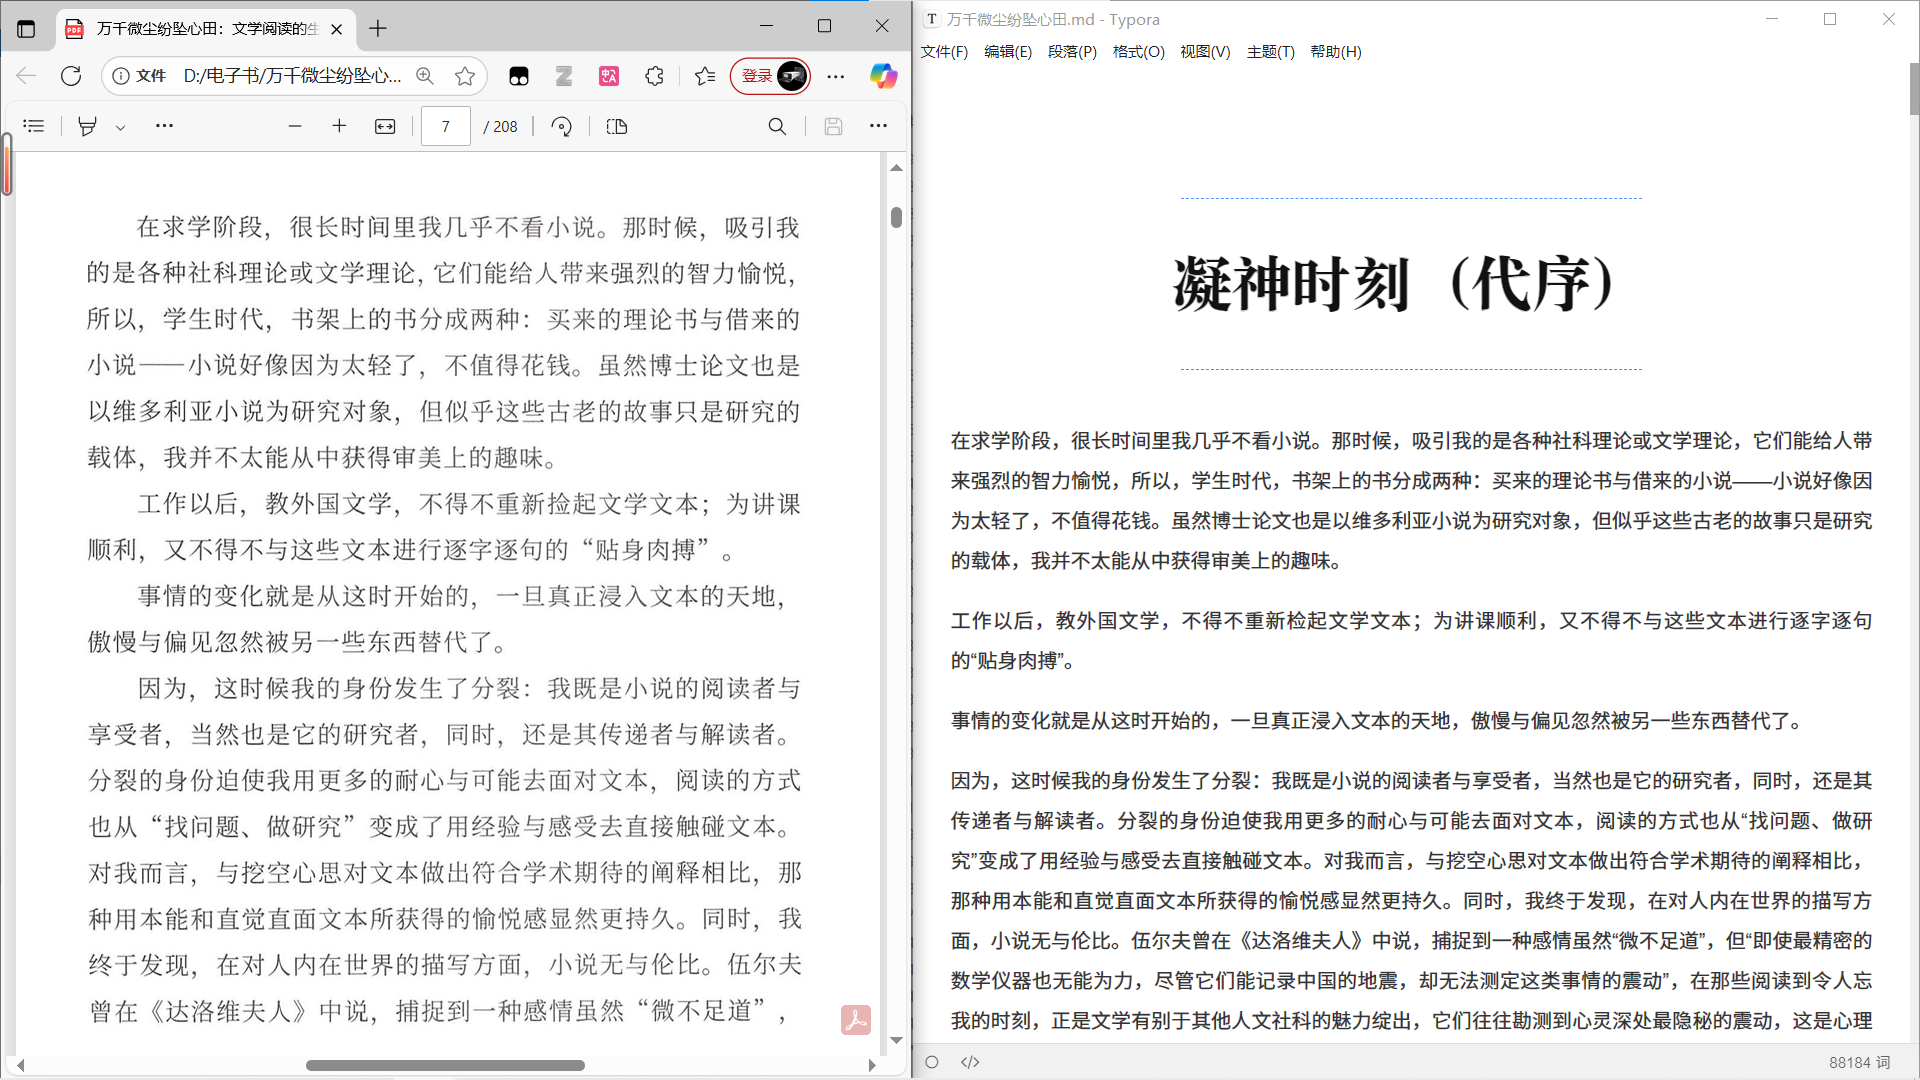The width and height of the screenshot is (1920, 1080).
Task: Add the page to favorites with the star
Action: click(x=465, y=76)
